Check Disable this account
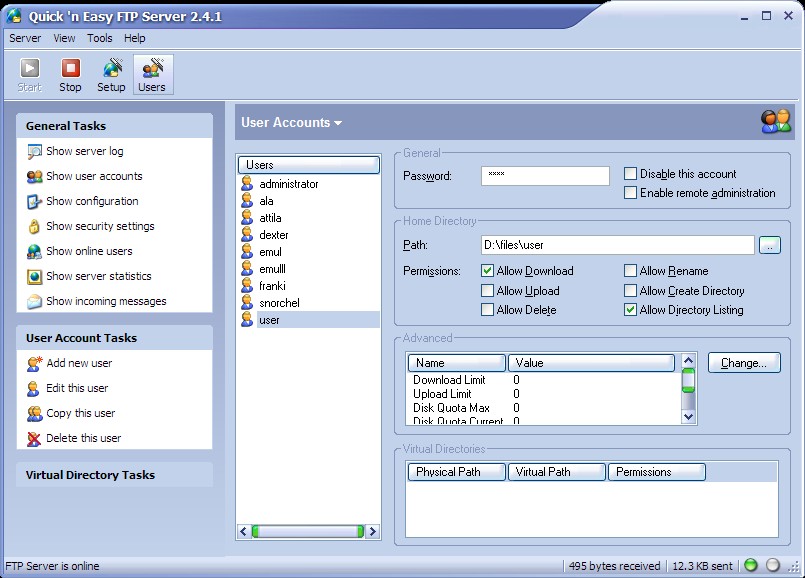Image resolution: width=805 pixels, height=578 pixels. coord(630,174)
